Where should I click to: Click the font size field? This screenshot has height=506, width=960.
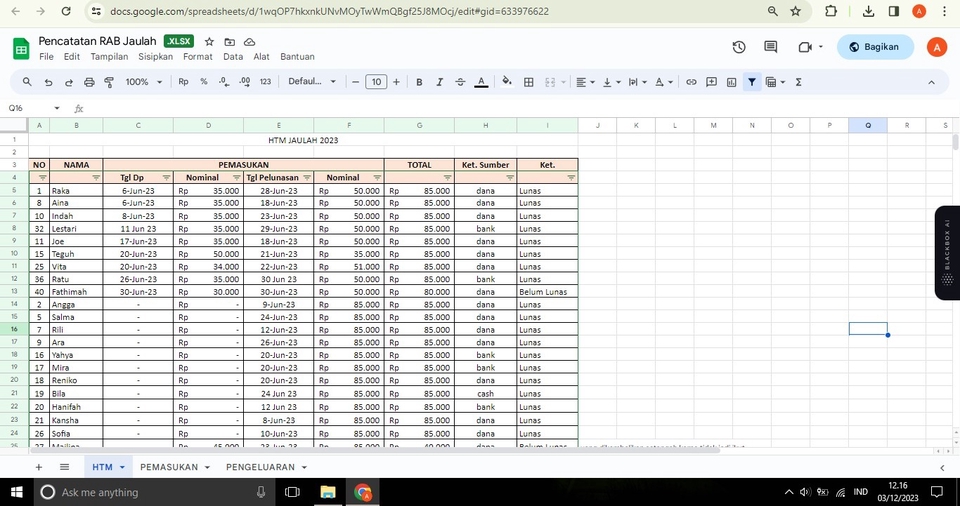click(x=376, y=82)
